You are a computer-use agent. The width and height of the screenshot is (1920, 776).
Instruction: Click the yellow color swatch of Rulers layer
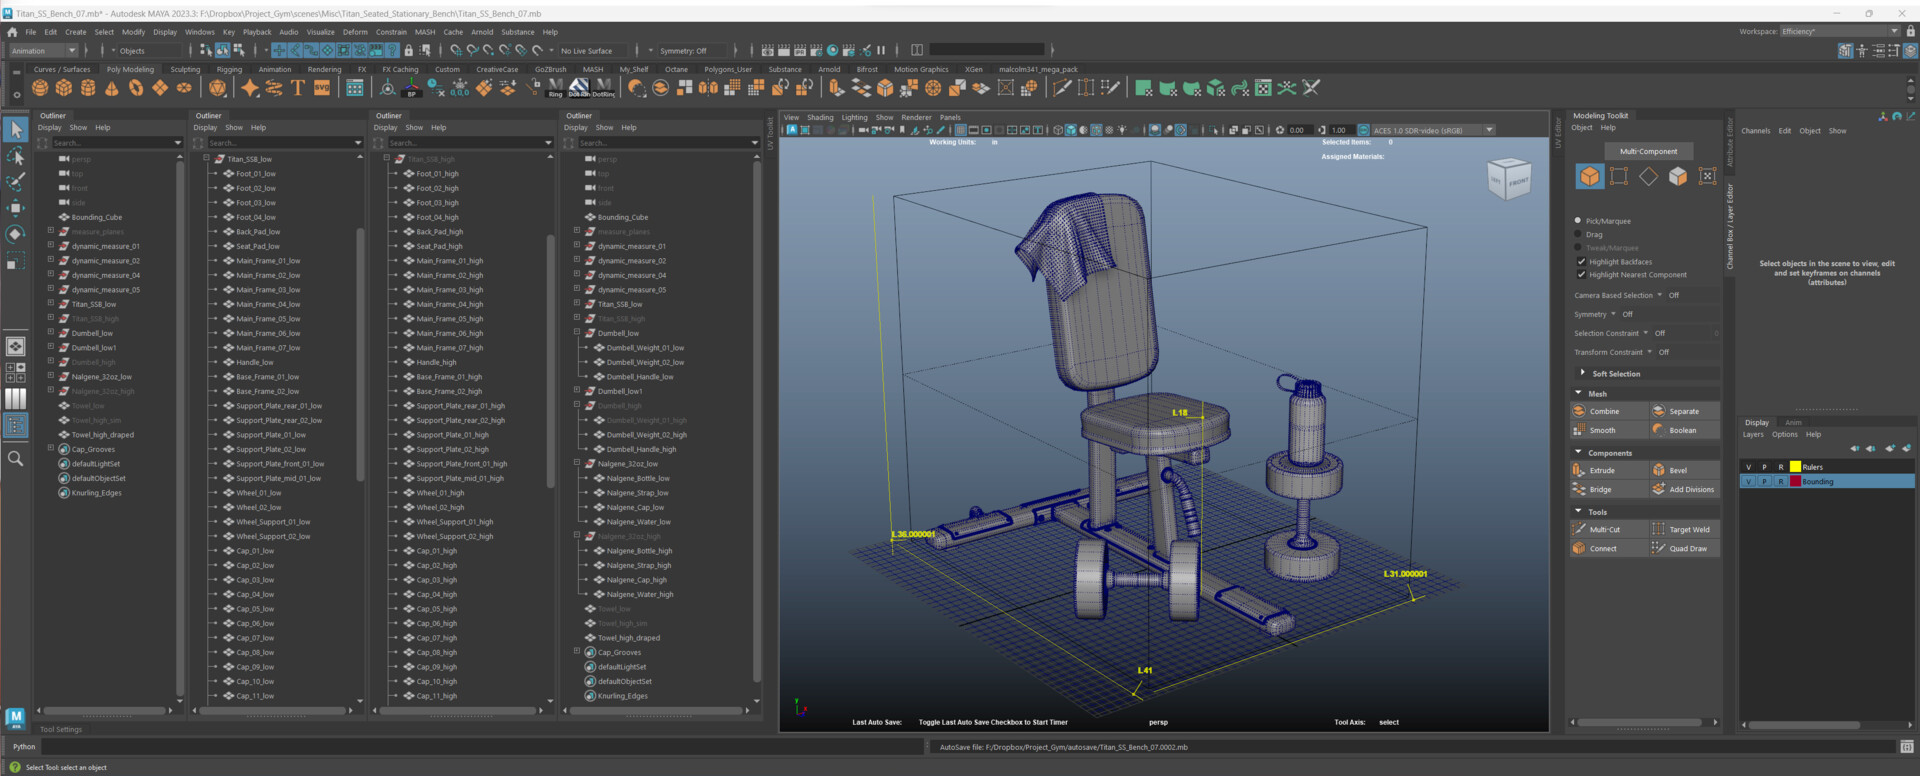click(1795, 467)
